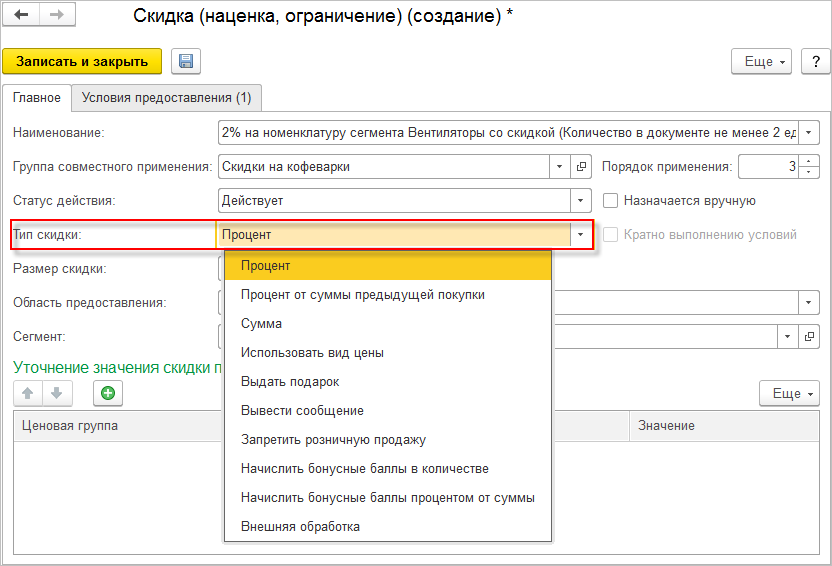Select 'Выдать подарок' from the list
The image size is (832, 566).
290,382
